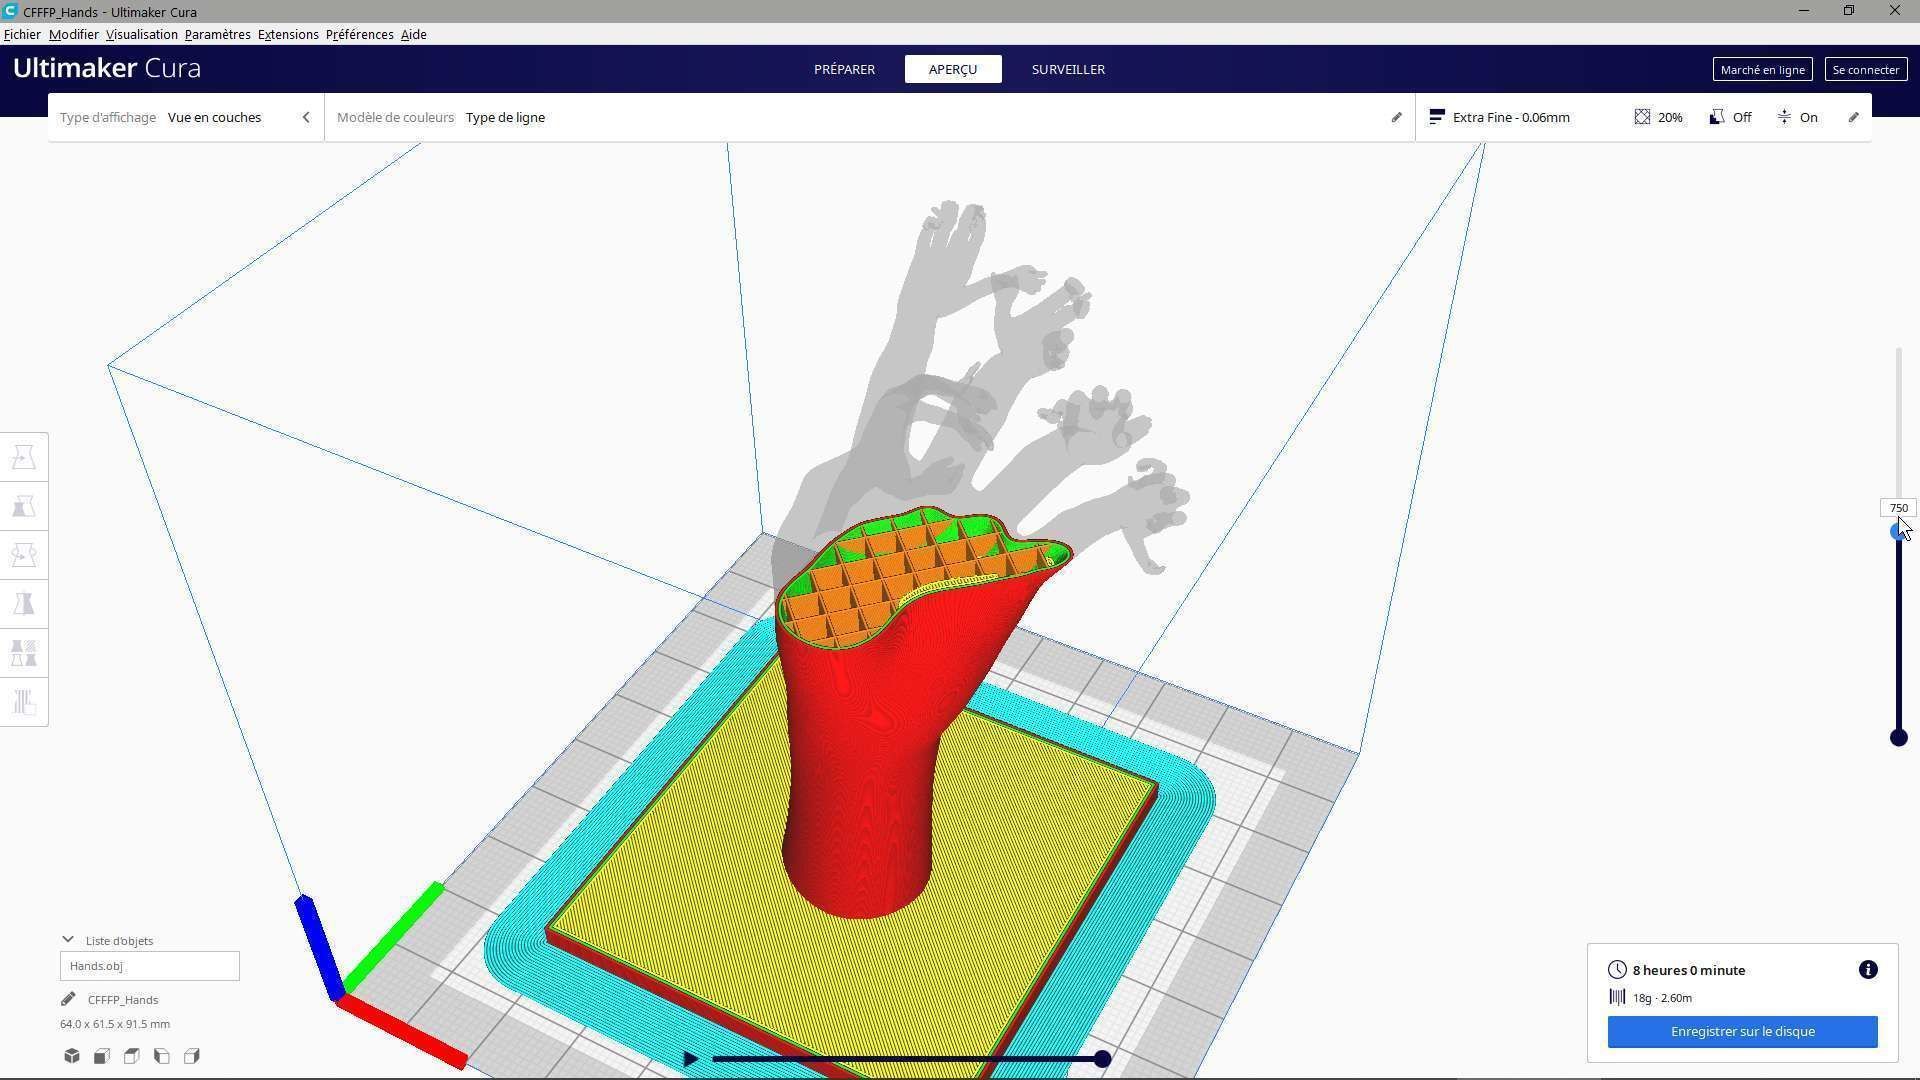Click the 18g · 2.60m material estimate
Screen dimensions: 1920x1080
coord(1662,997)
